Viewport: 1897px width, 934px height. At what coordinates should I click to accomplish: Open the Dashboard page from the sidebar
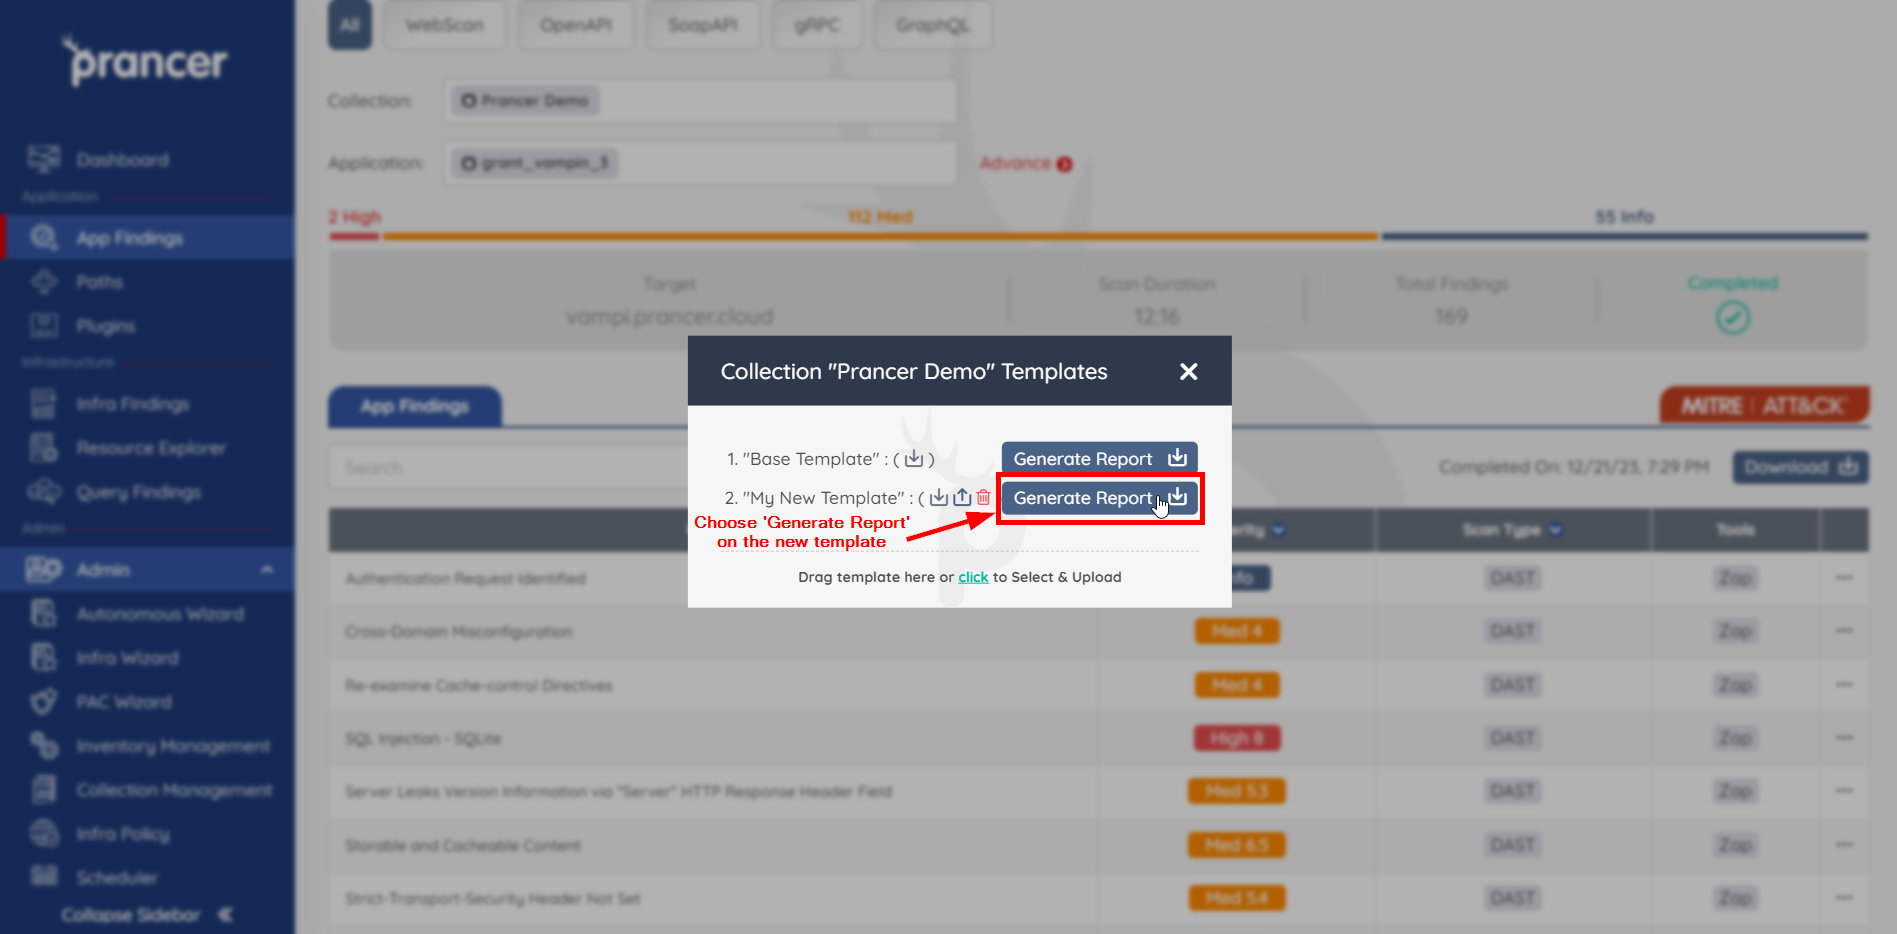click(x=122, y=160)
